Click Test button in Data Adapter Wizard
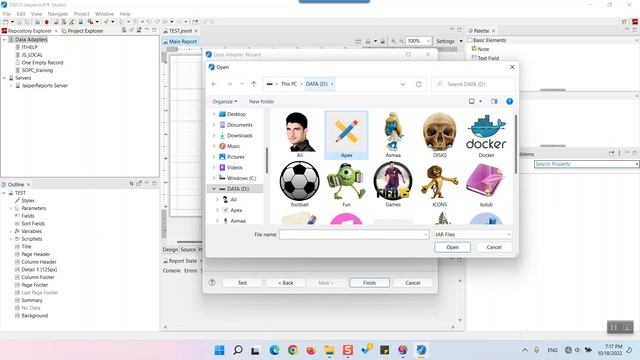This screenshot has width=640, height=360. 242,283
